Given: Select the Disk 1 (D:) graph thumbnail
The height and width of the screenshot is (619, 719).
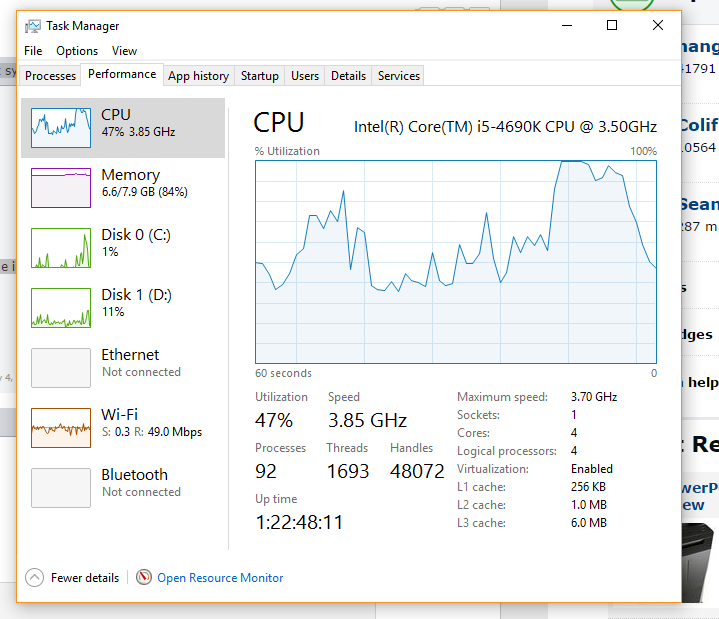Looking at the screenshot, I should (x=61, y=308).
